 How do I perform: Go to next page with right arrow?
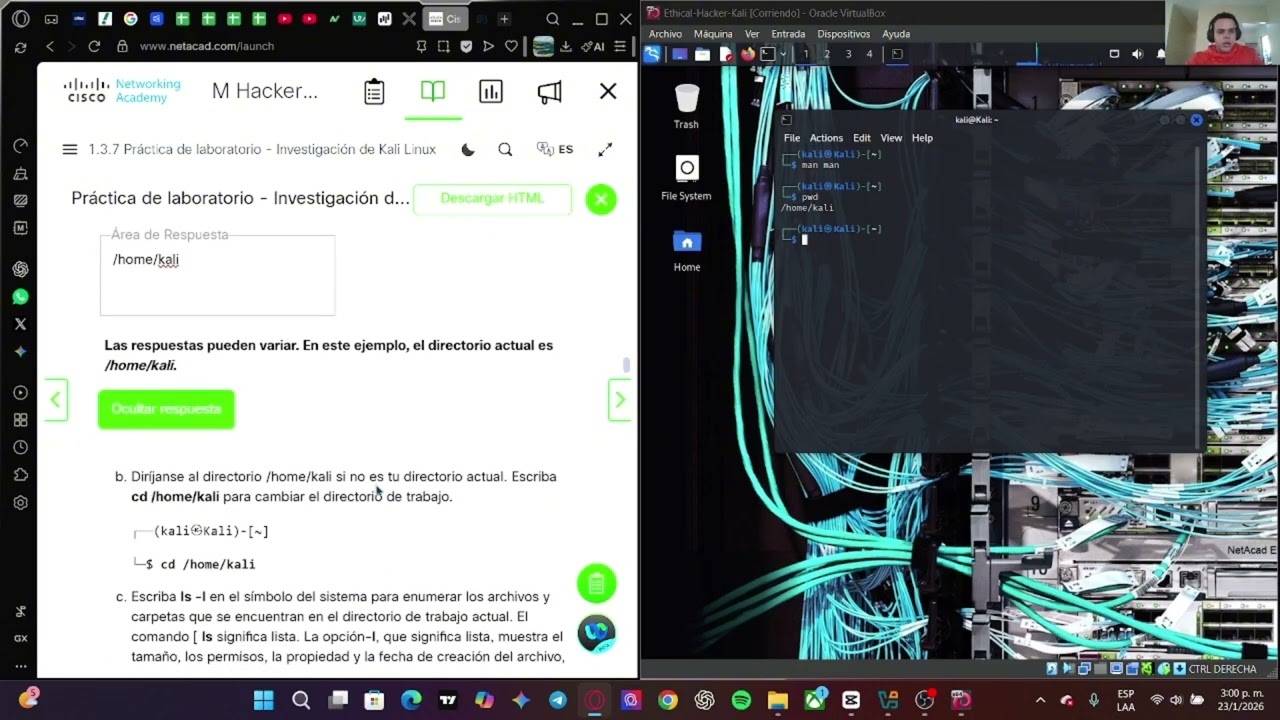(x=620, y=400)
